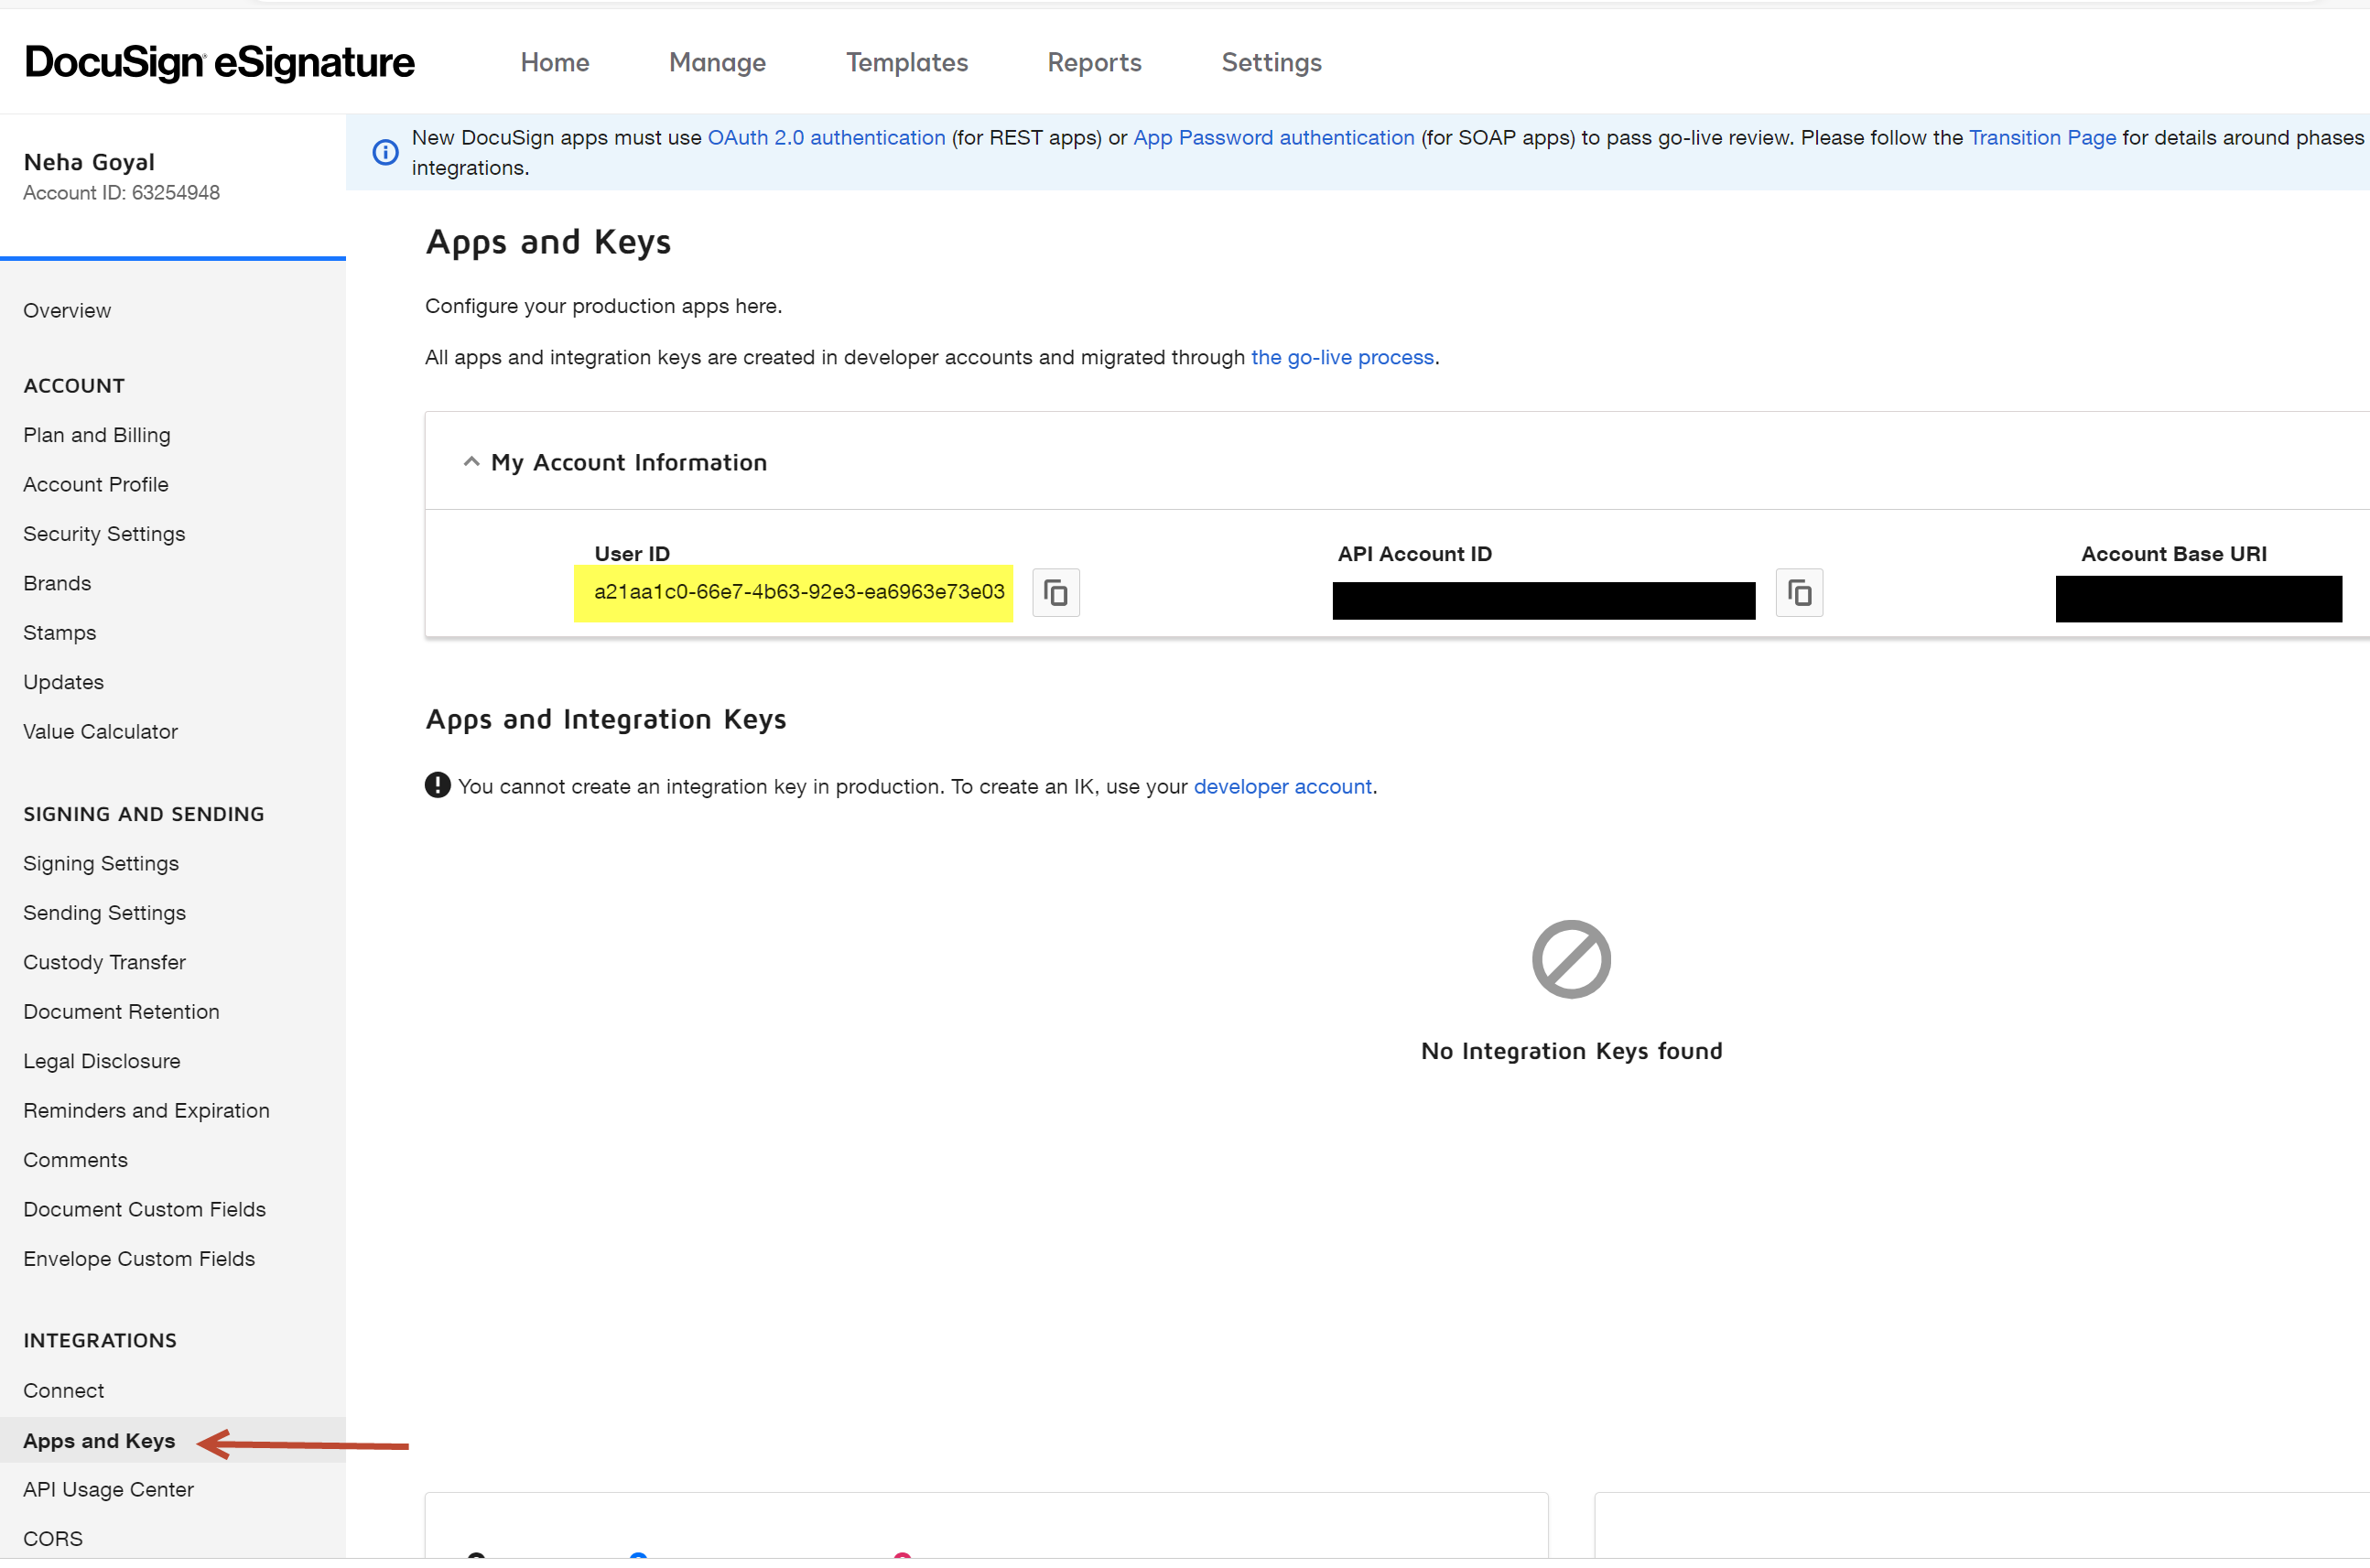Viewport: 2370px width, 1568px height.
Task: Select the Manage menu item
Action: 718,63
